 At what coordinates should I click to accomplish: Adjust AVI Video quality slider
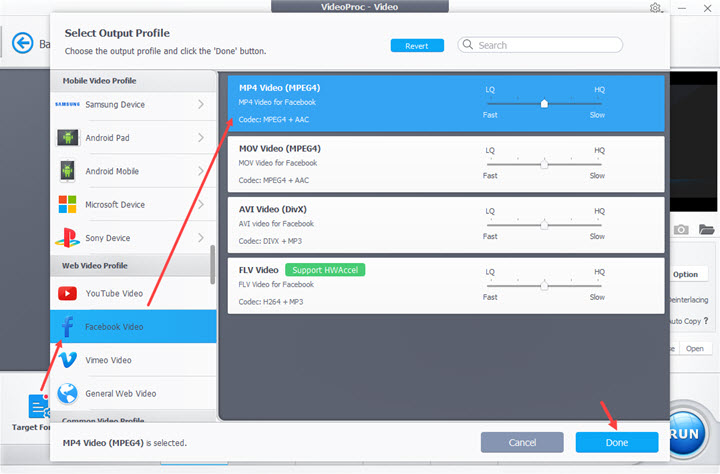tap(544, 225)
